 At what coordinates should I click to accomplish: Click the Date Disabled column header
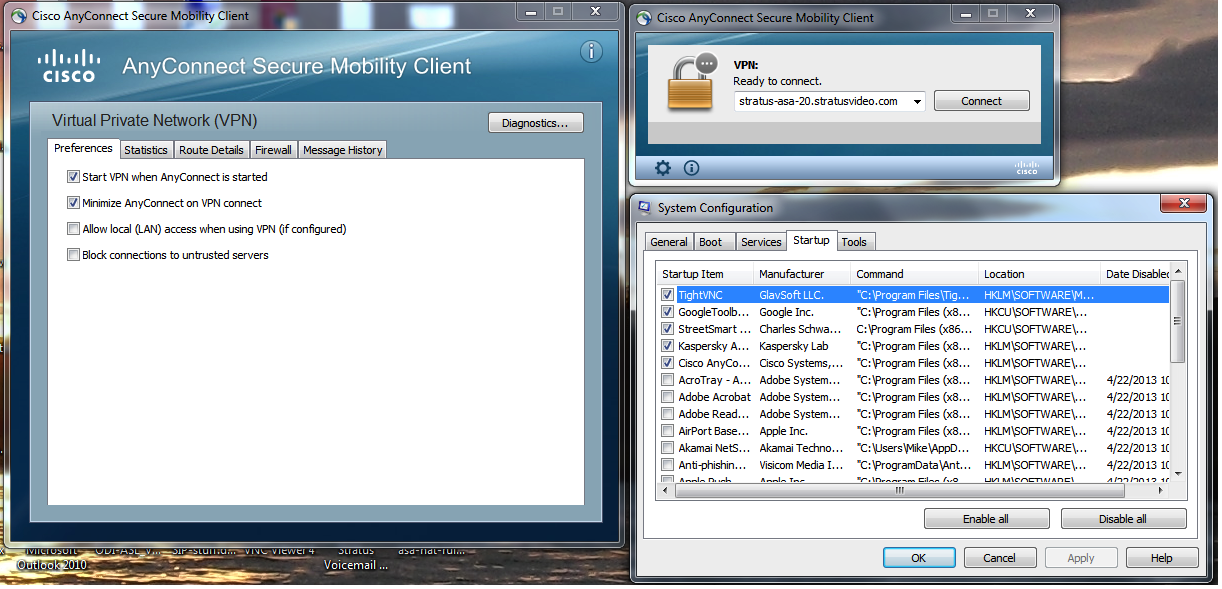[x=1135, y=274]
